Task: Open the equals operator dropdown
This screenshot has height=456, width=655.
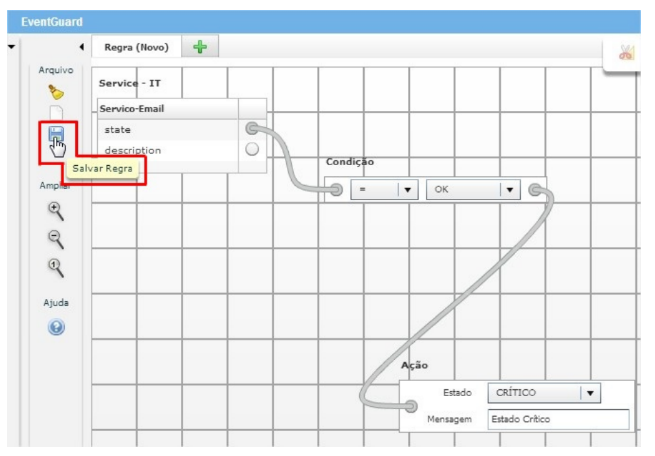Action: [x=406, y=190]
